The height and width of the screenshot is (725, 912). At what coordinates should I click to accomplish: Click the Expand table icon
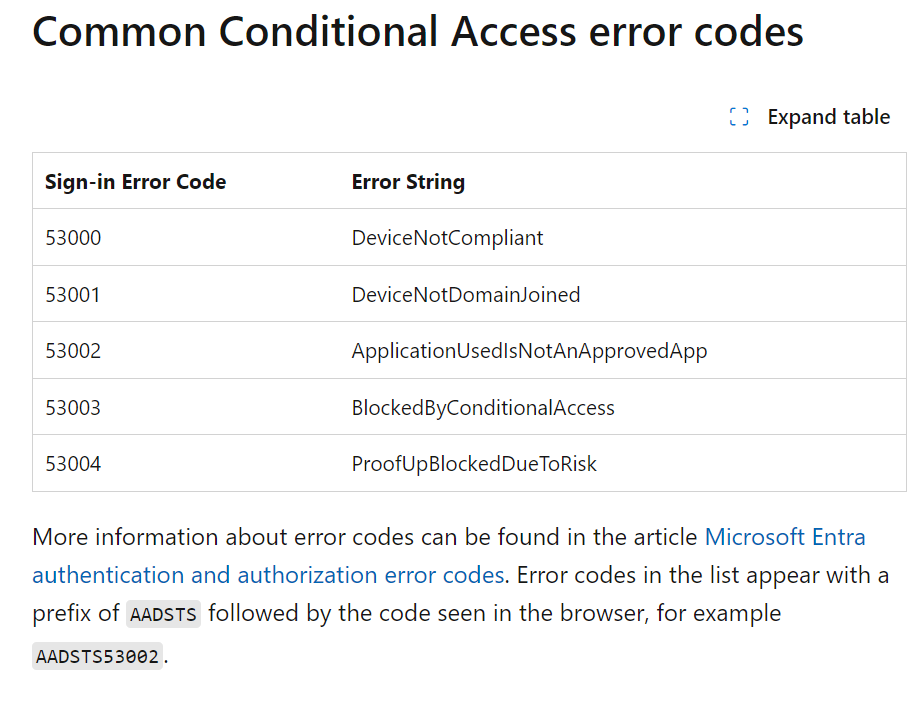pyautogui.click(x=739, y=116)
